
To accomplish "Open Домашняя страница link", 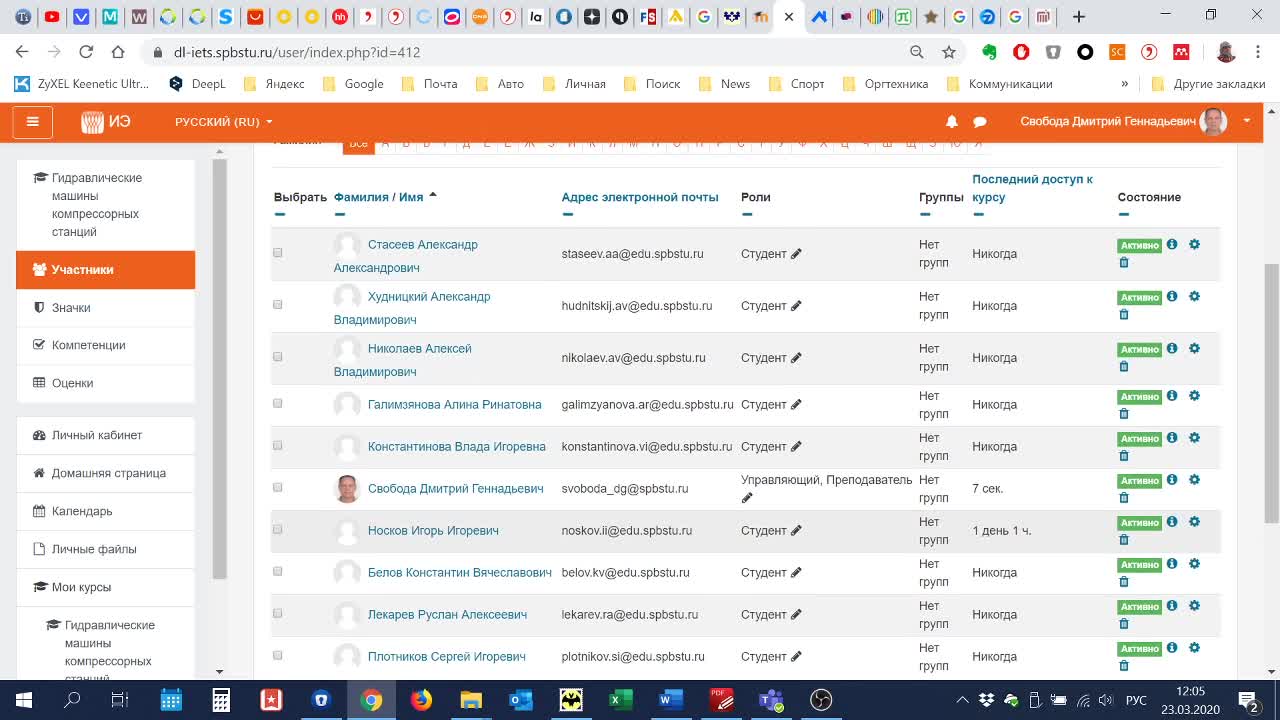I will click(x=105, y=473).
